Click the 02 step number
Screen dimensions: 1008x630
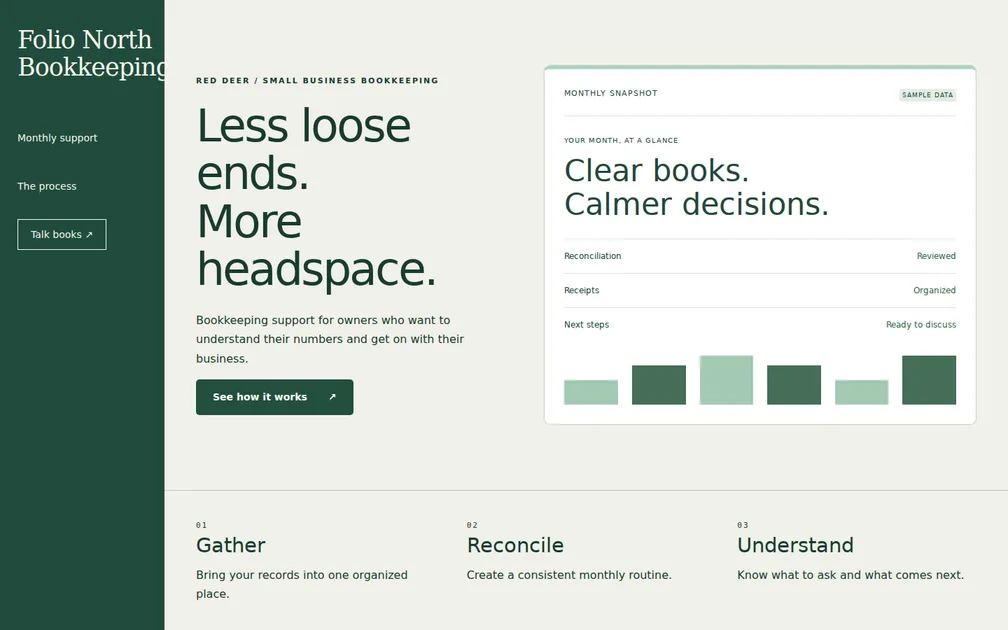(x=472, y=525)
